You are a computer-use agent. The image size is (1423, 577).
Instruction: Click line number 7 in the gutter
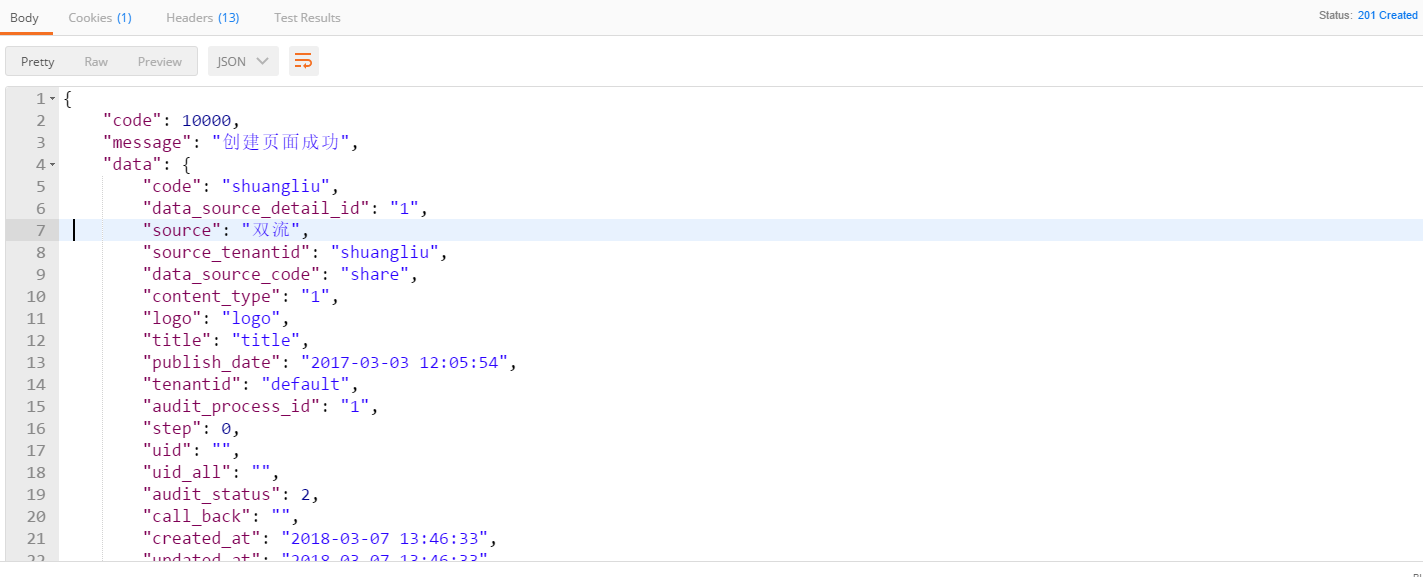tap(40, 231)
